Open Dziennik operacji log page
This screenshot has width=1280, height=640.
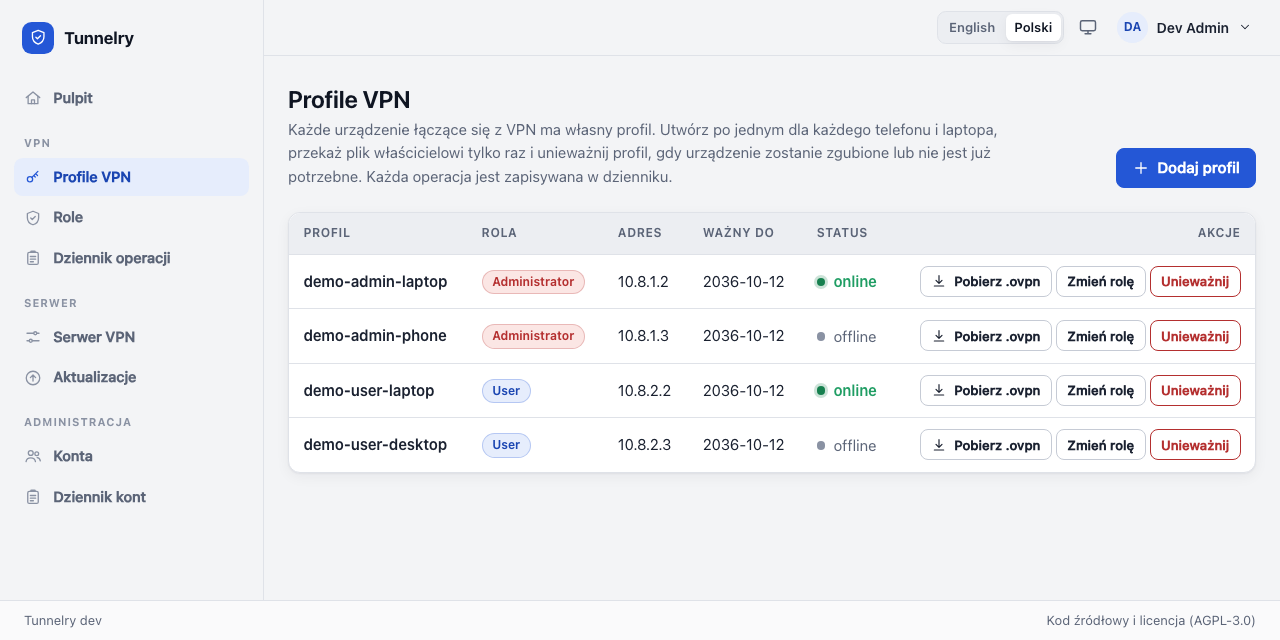point(131,258)
